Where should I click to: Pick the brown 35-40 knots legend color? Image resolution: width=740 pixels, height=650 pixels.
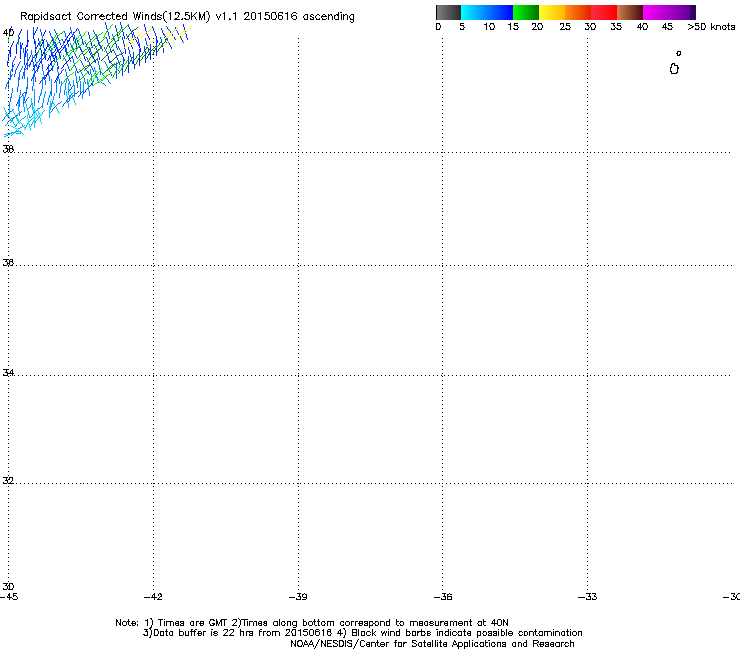[630, 12]
